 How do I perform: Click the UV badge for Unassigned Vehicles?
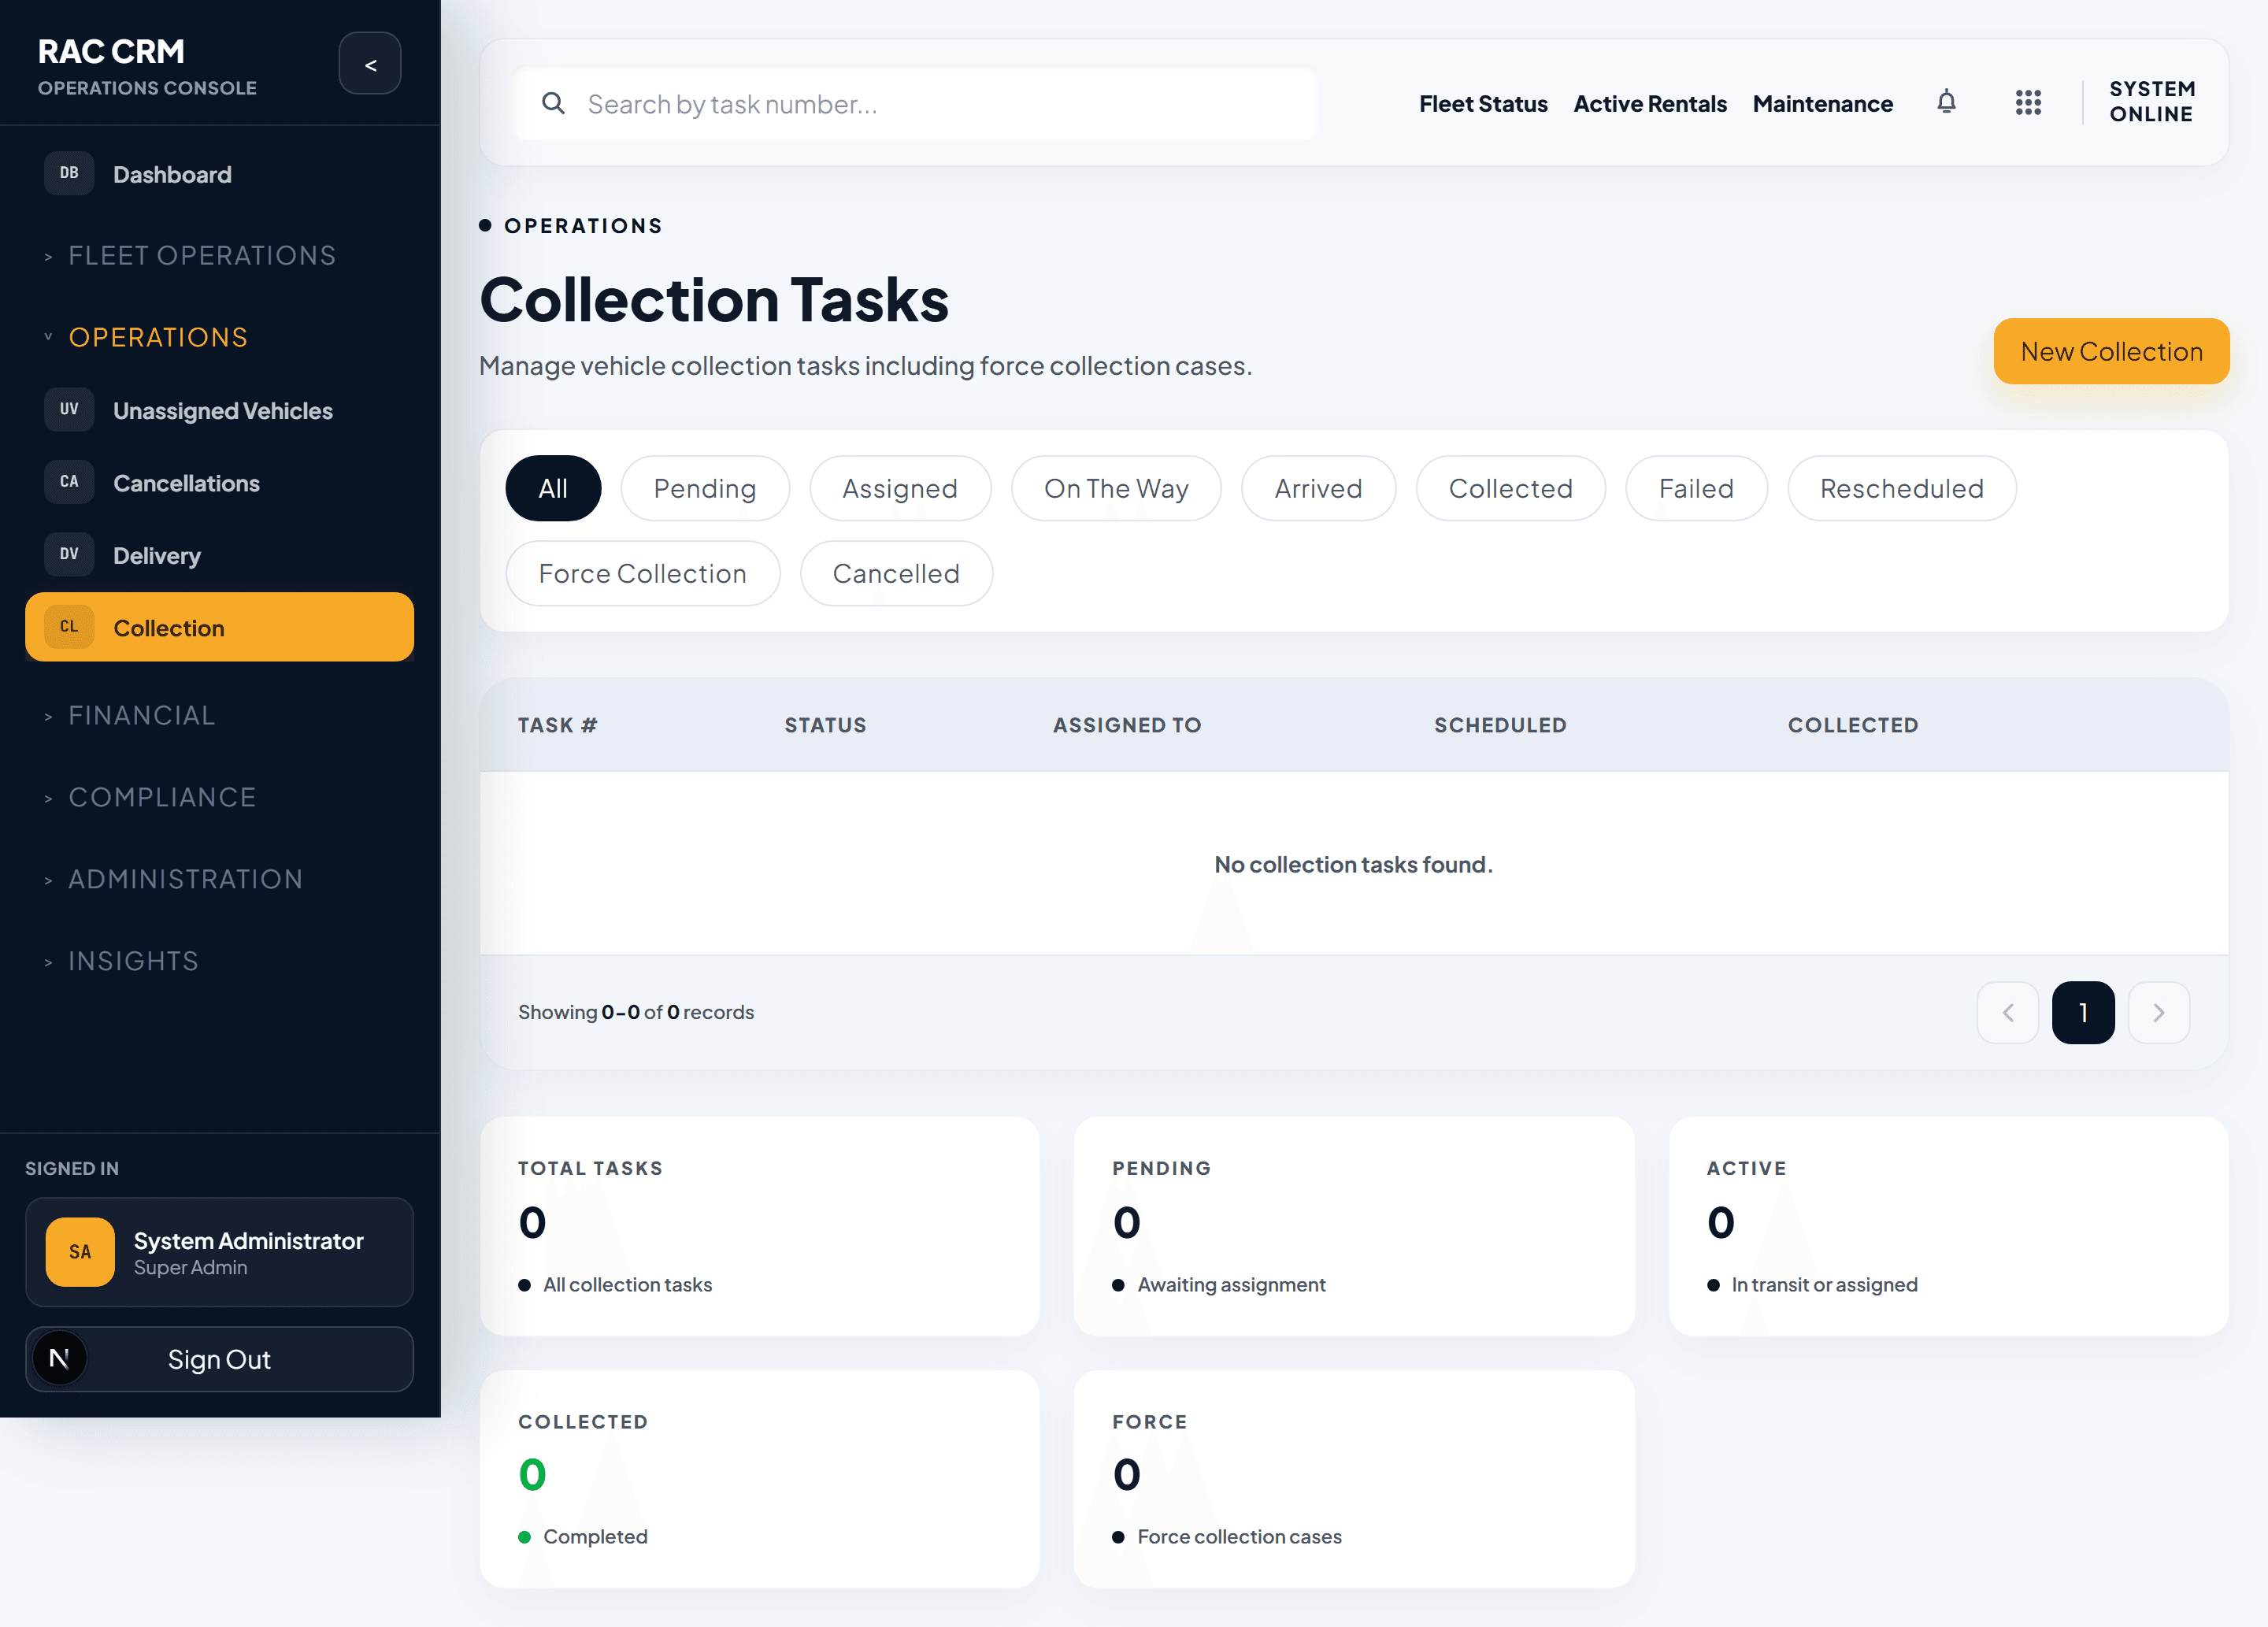coord(69,410)
